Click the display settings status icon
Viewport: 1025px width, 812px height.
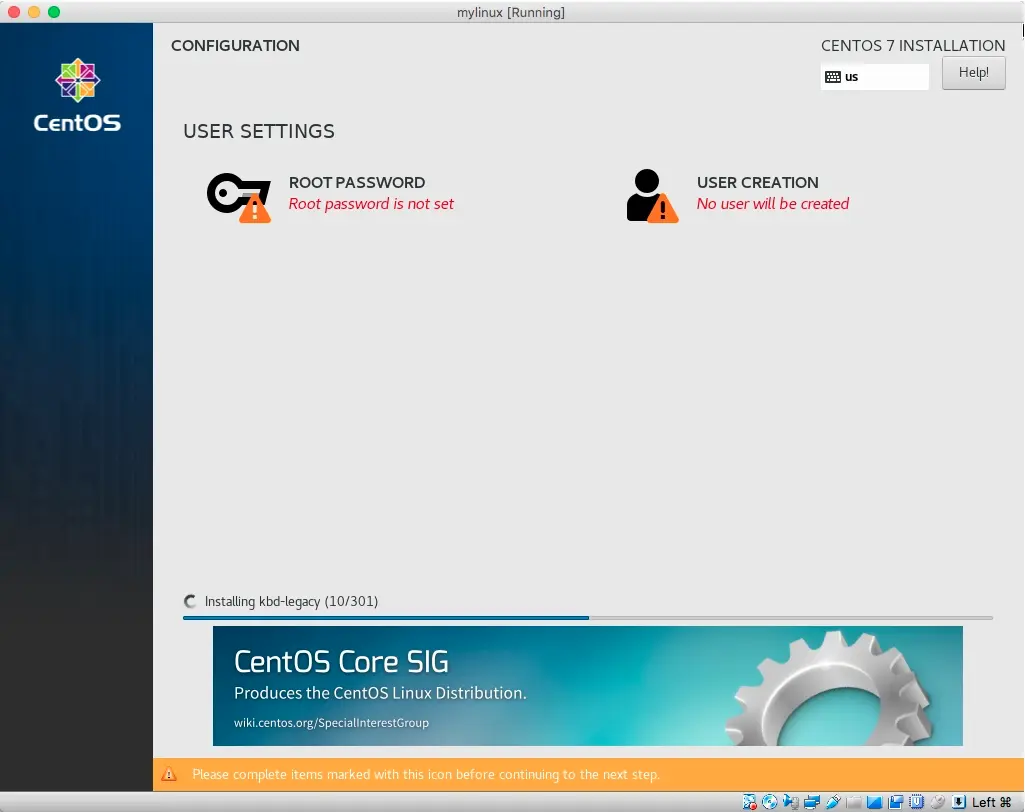[x=875, y=802]
